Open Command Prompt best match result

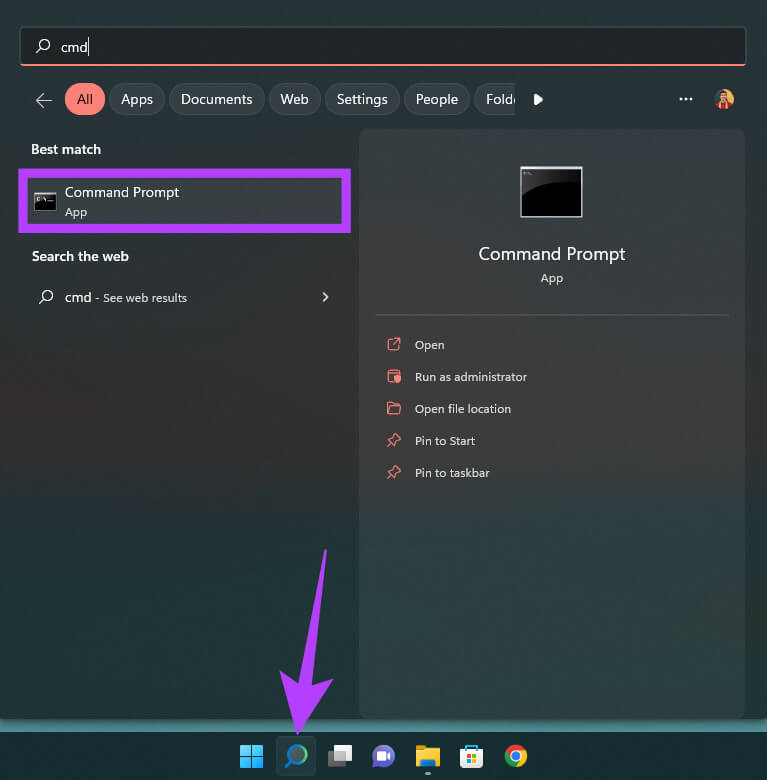pos(185,201)
